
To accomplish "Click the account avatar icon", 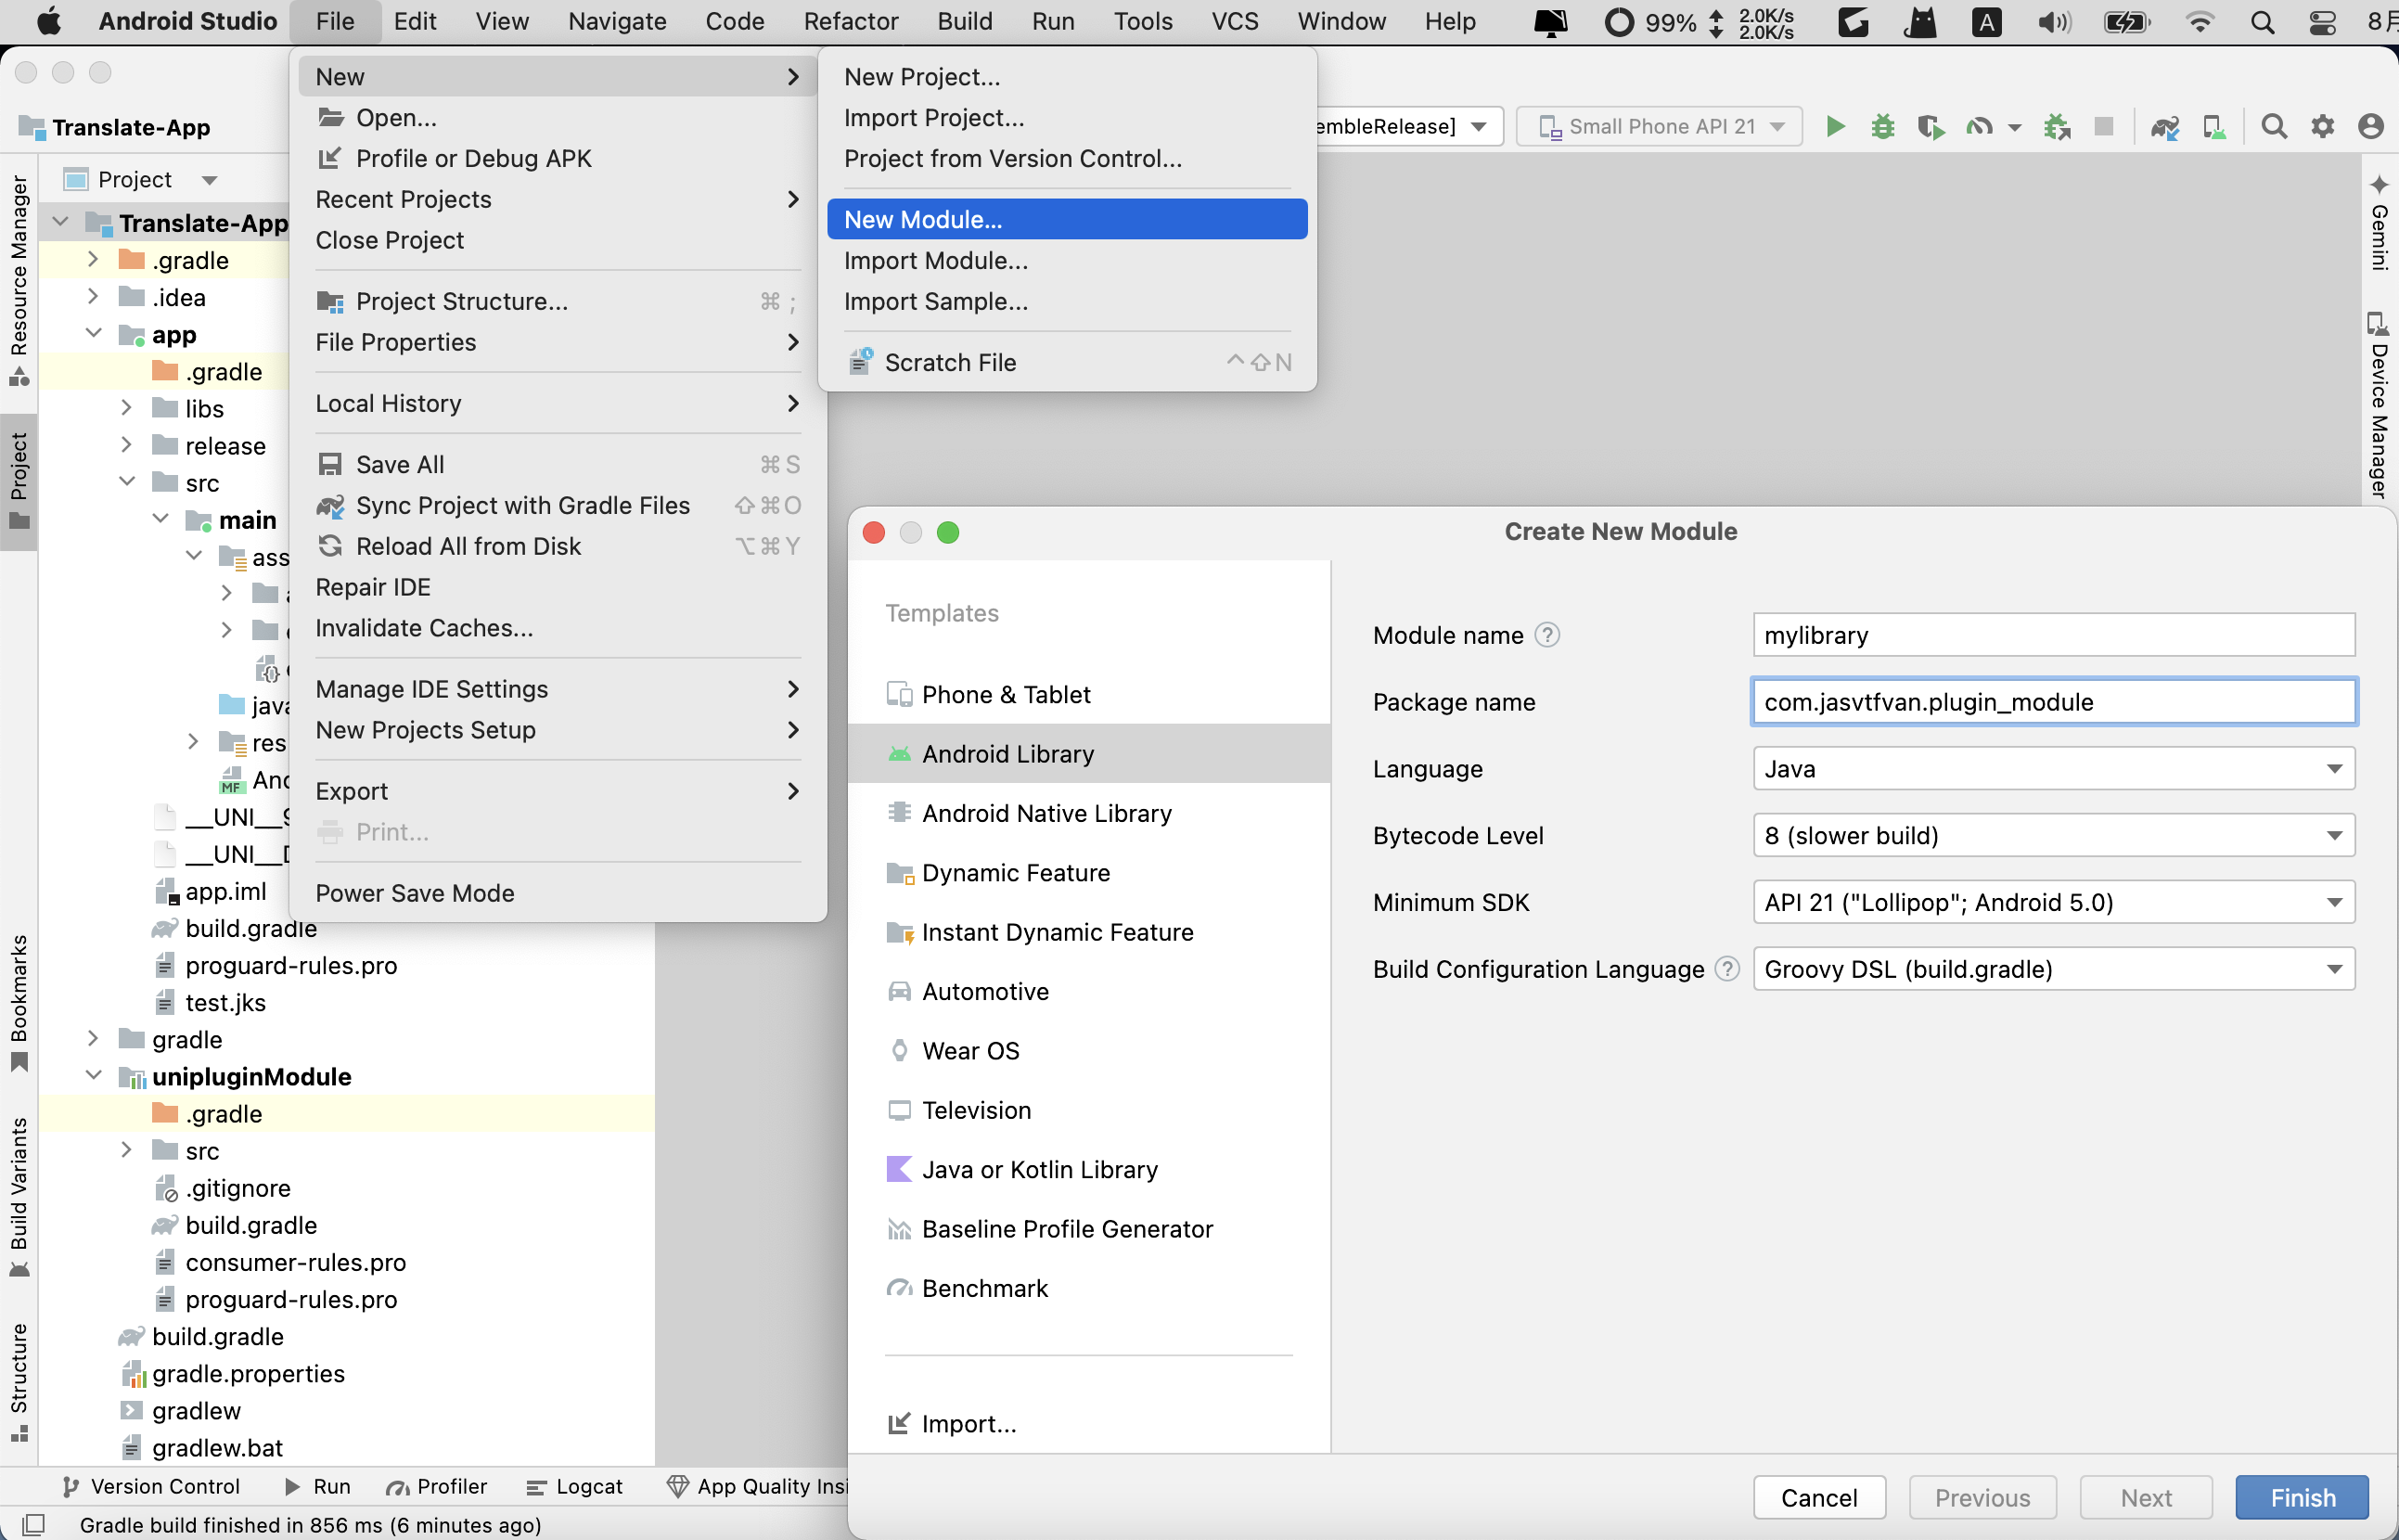I will click(x=2370, y=126).
